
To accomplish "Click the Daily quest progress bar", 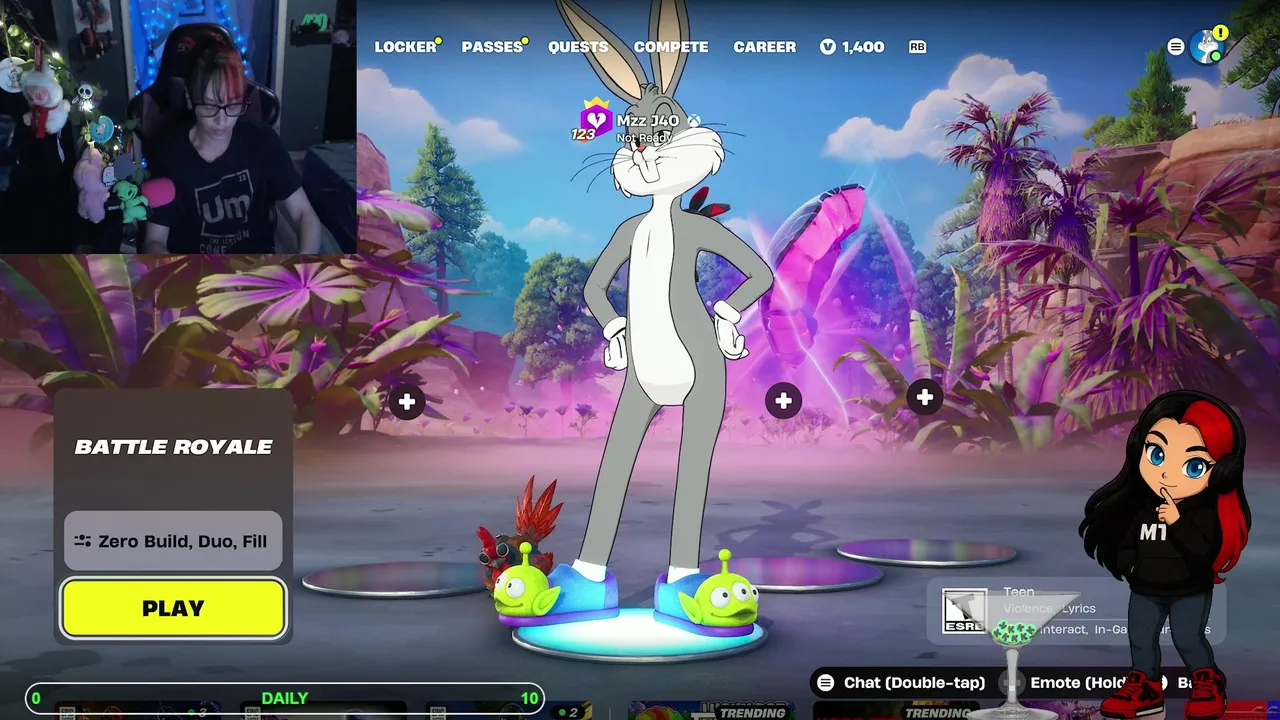I will tap(285, 698).
